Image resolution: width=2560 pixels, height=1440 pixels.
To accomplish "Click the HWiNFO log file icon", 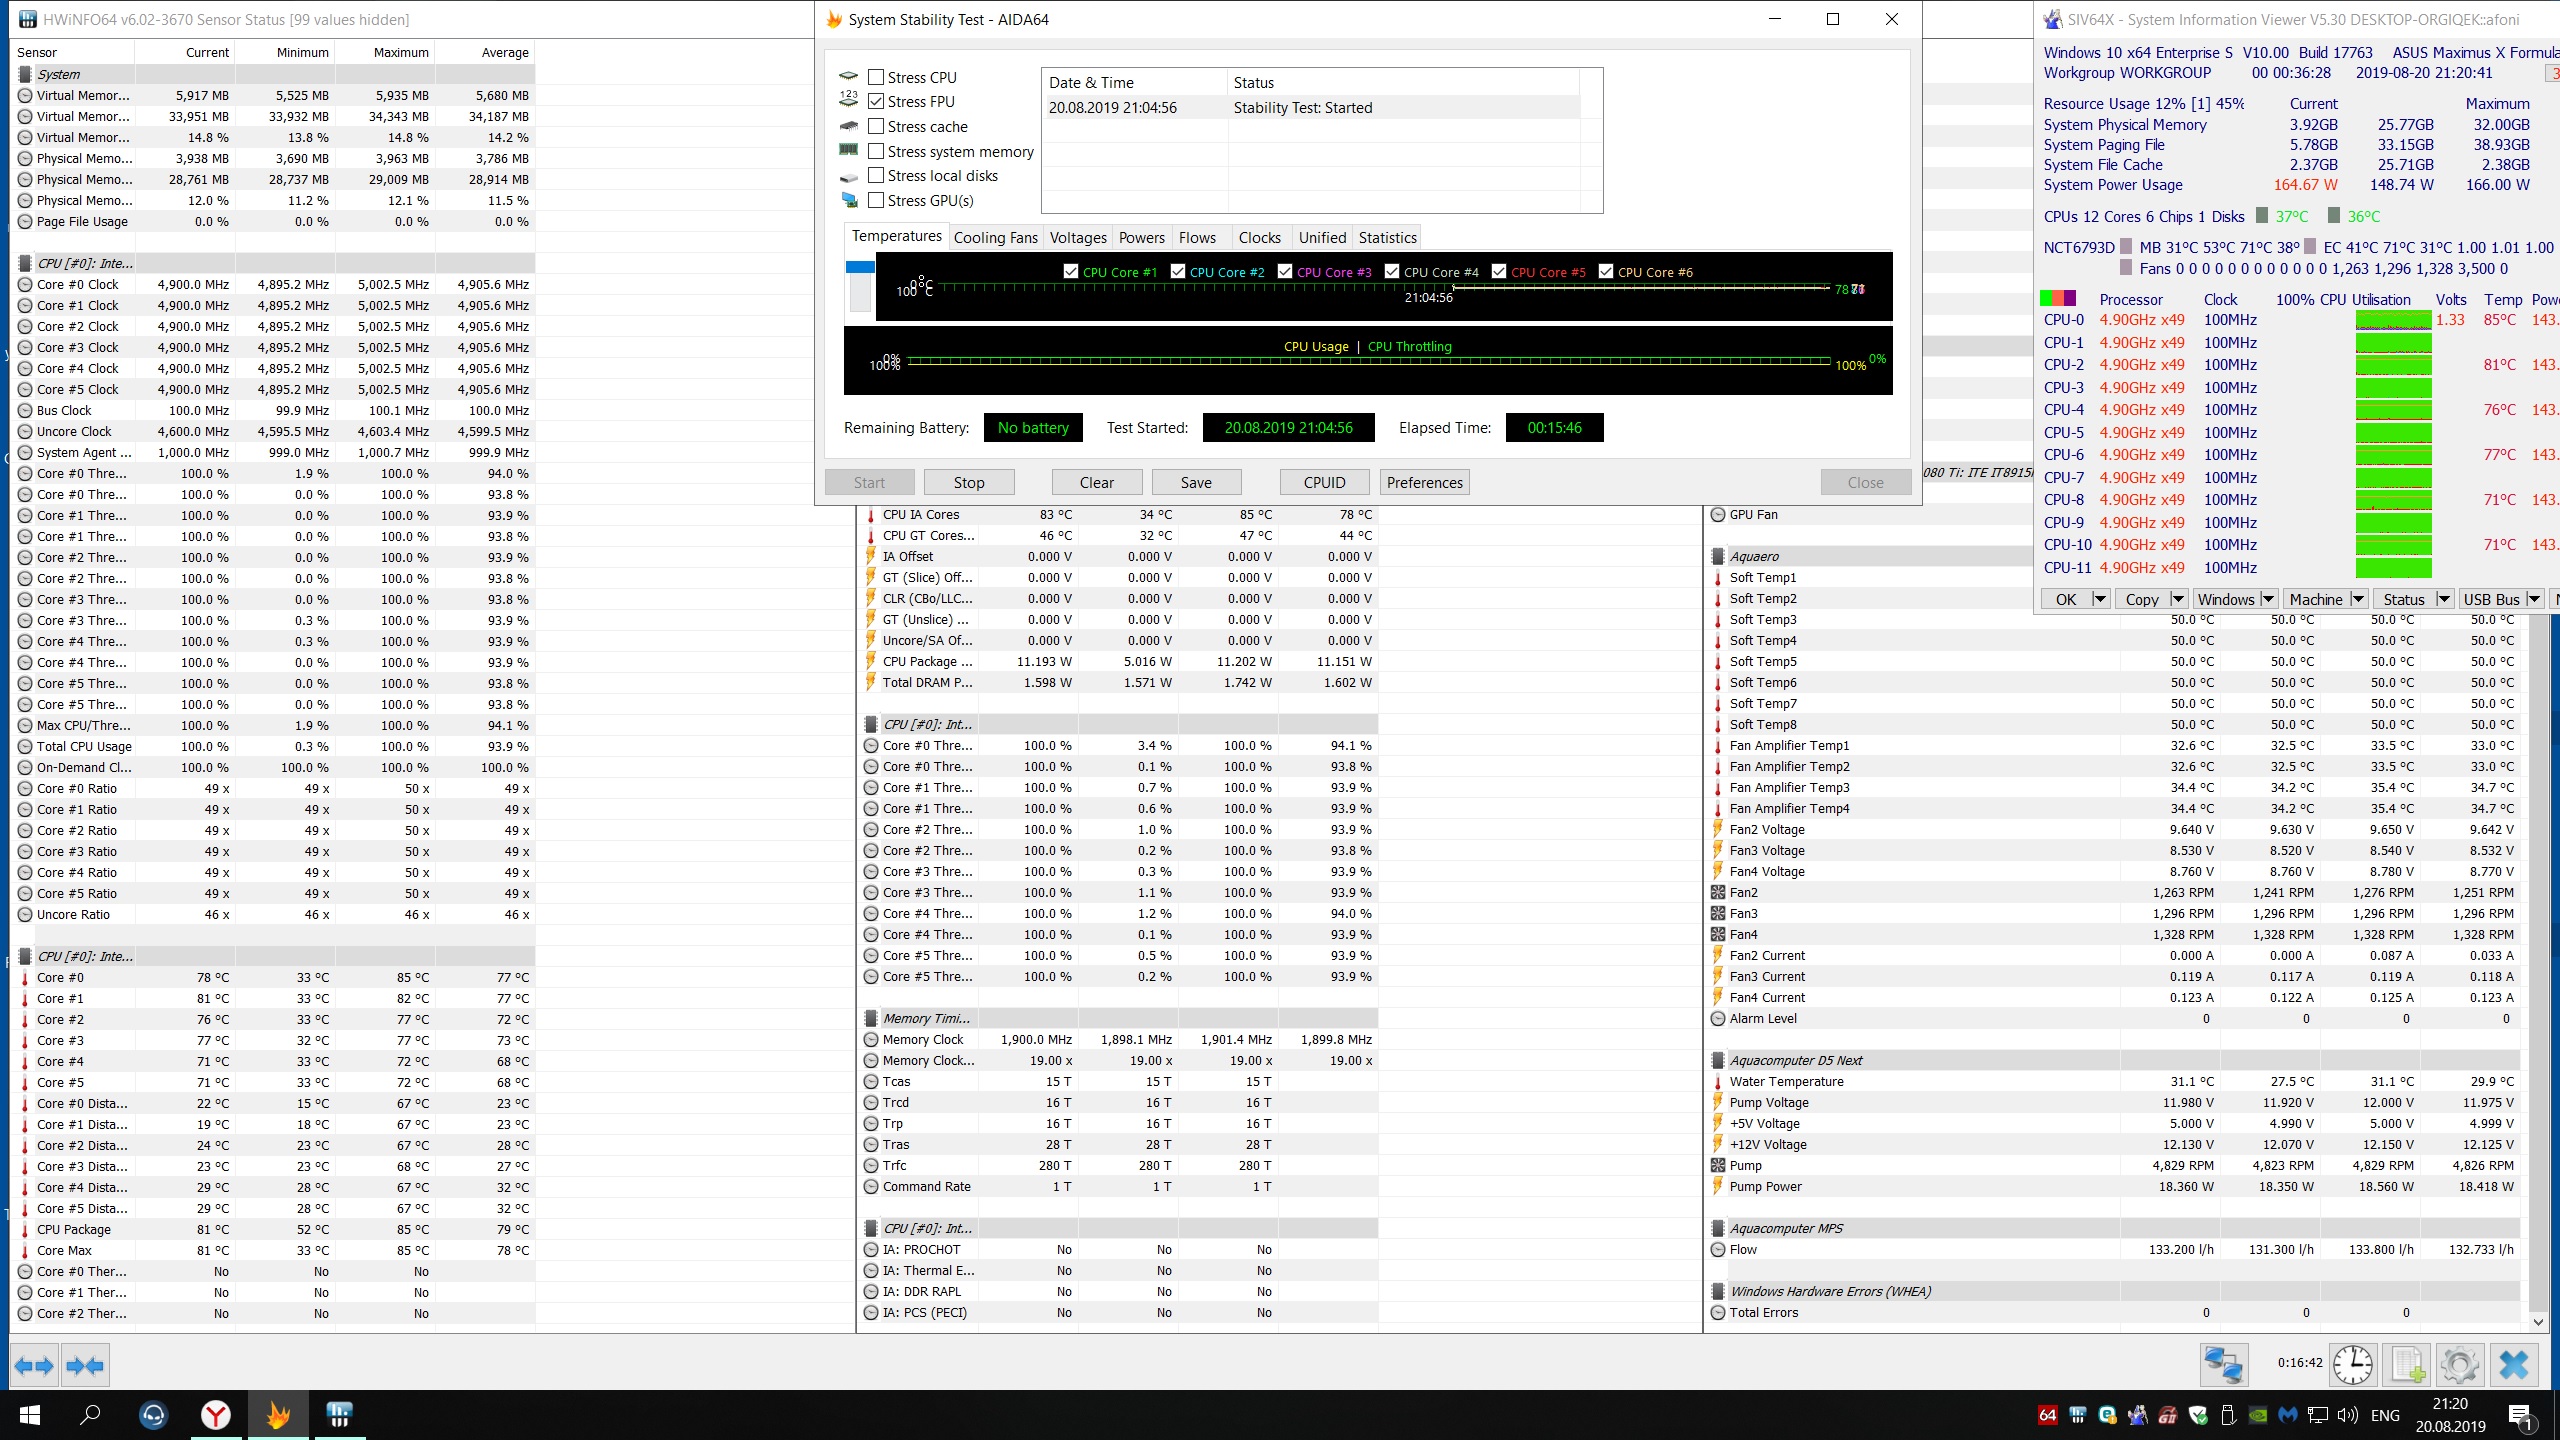I will click(2407, 1365).
